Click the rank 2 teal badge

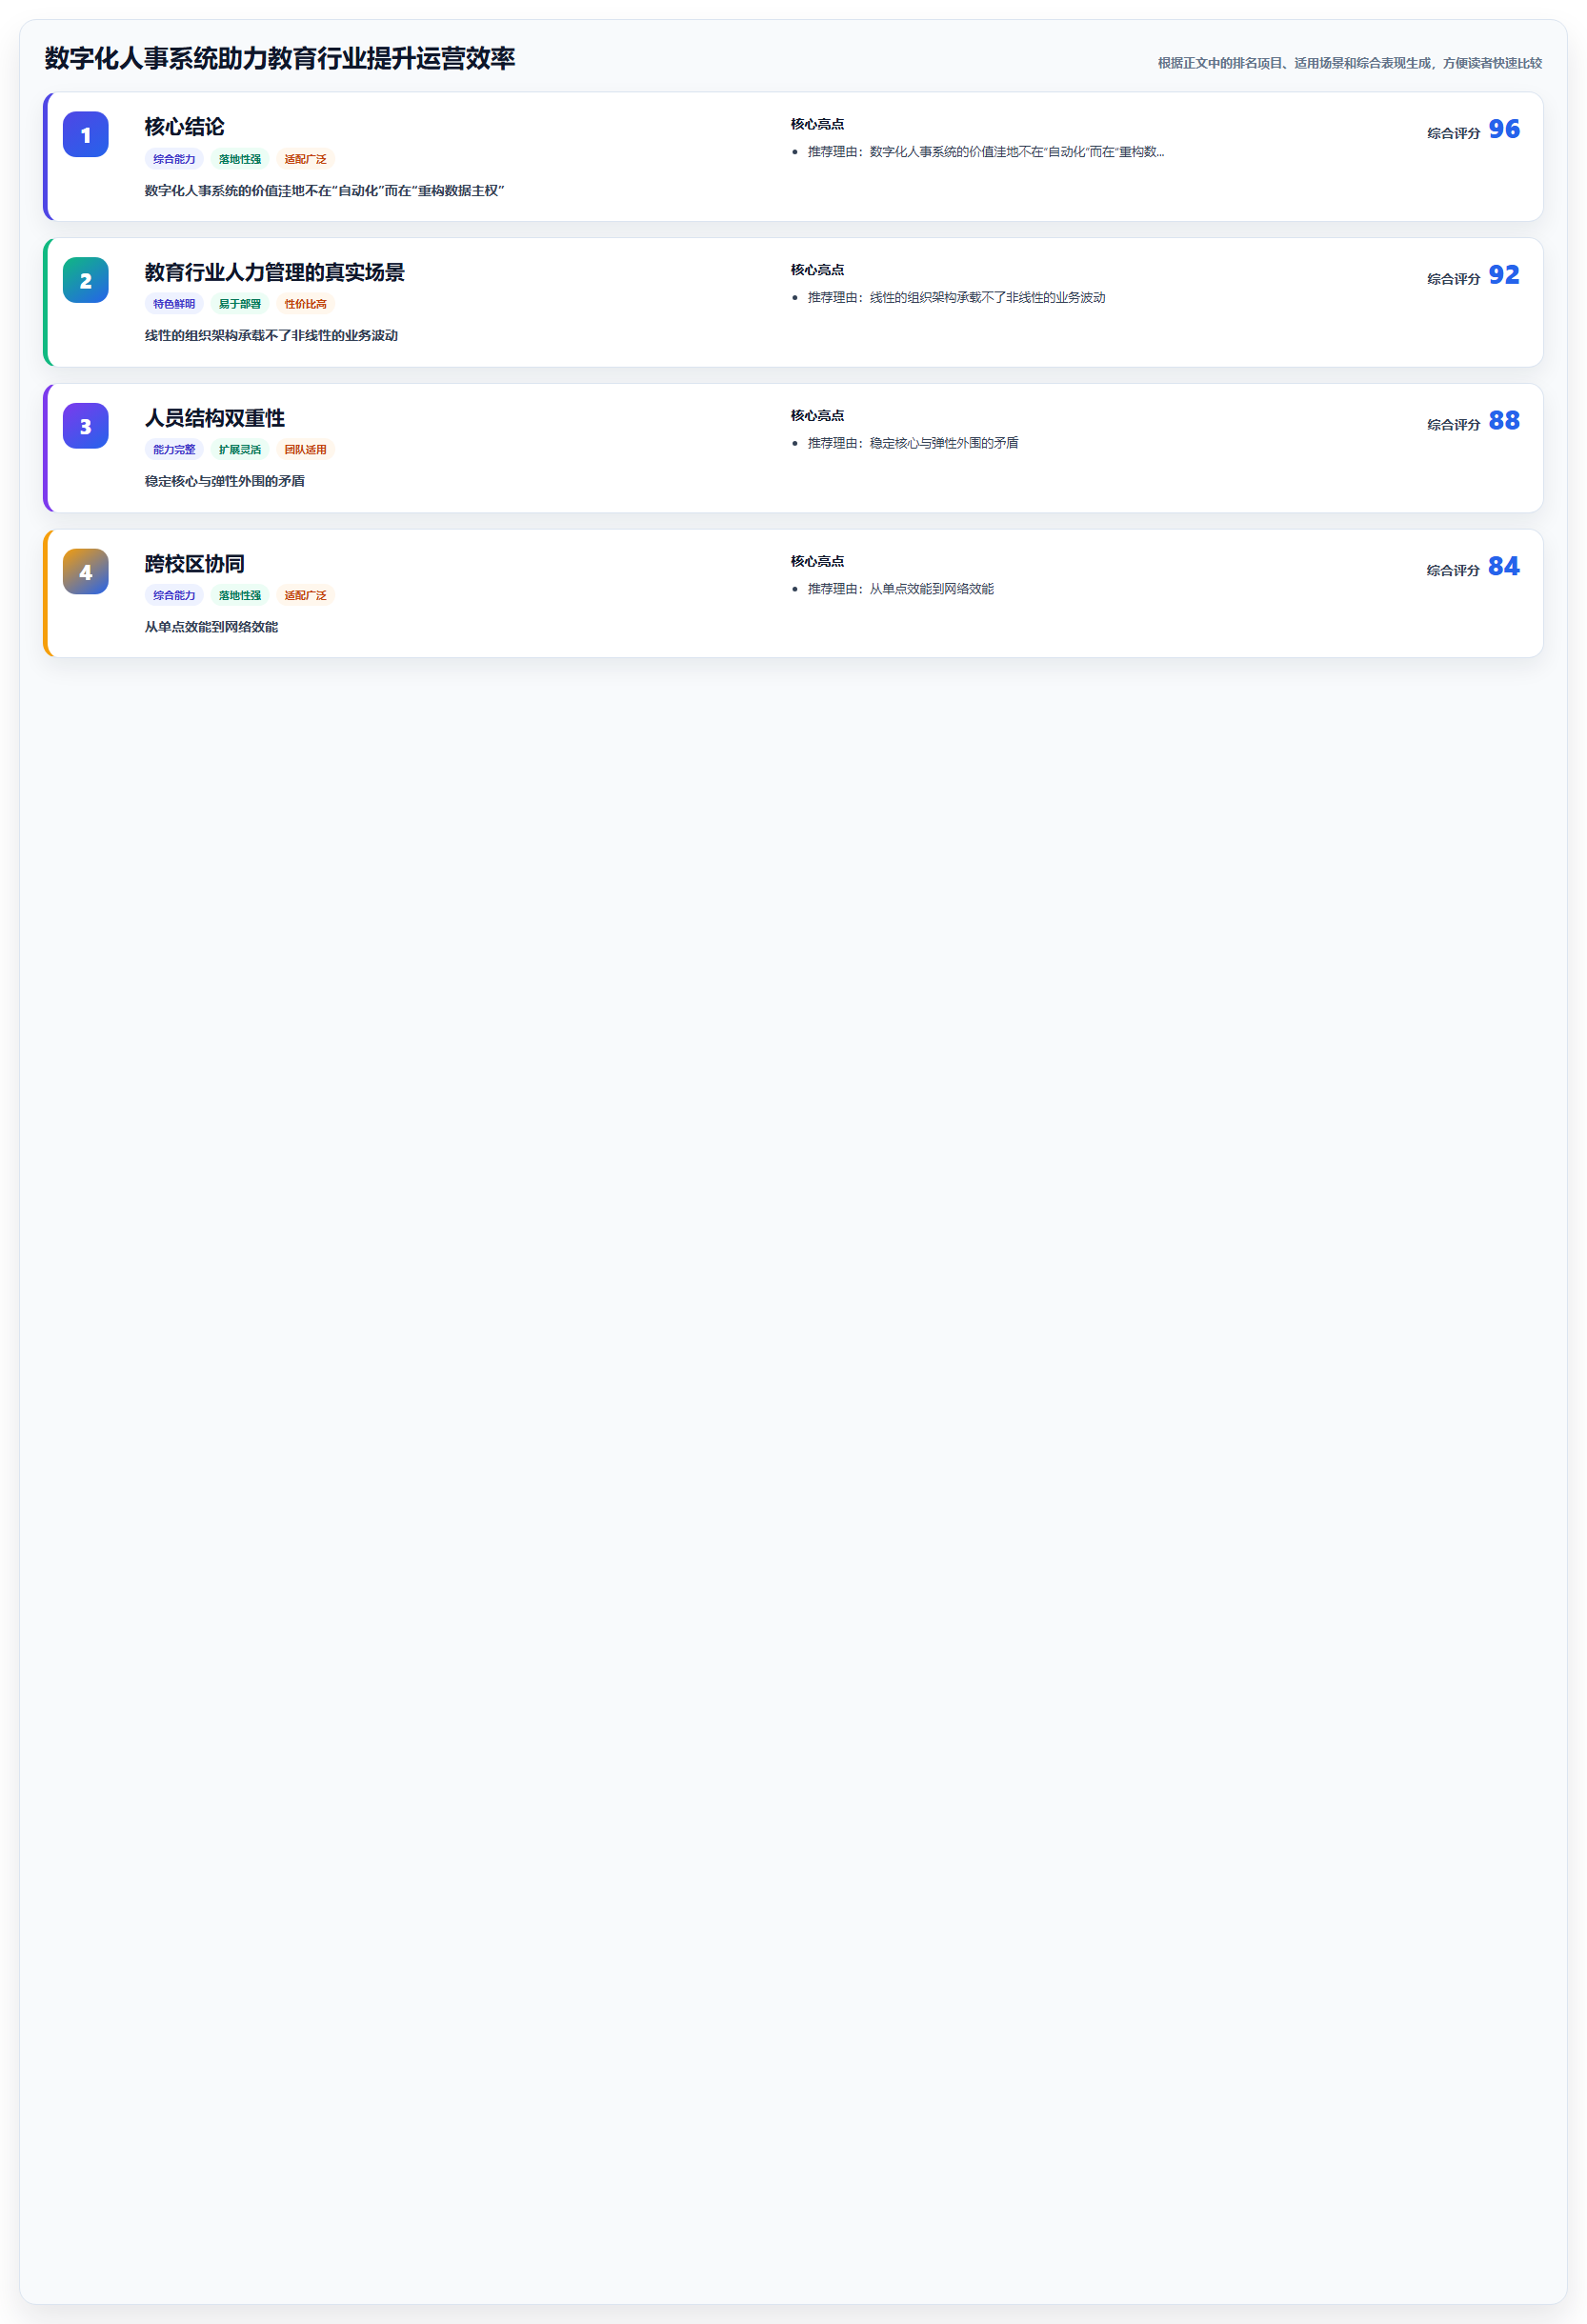tap(86, 281)
